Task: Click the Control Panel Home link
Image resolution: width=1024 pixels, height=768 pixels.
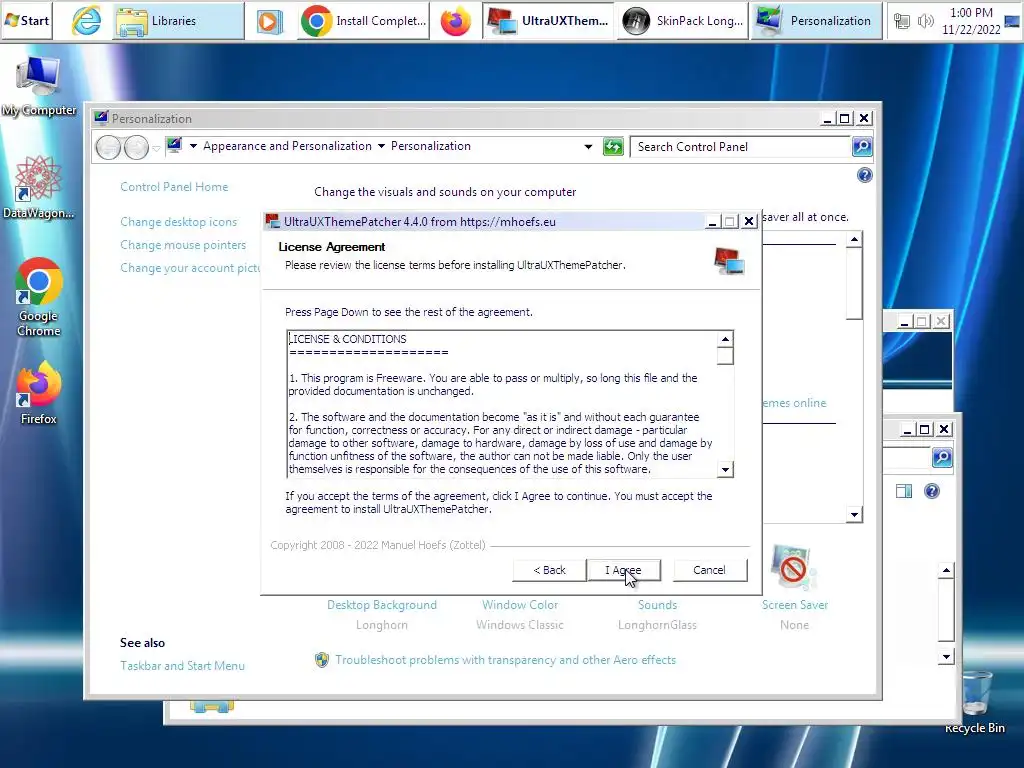Action: point(174,187)
